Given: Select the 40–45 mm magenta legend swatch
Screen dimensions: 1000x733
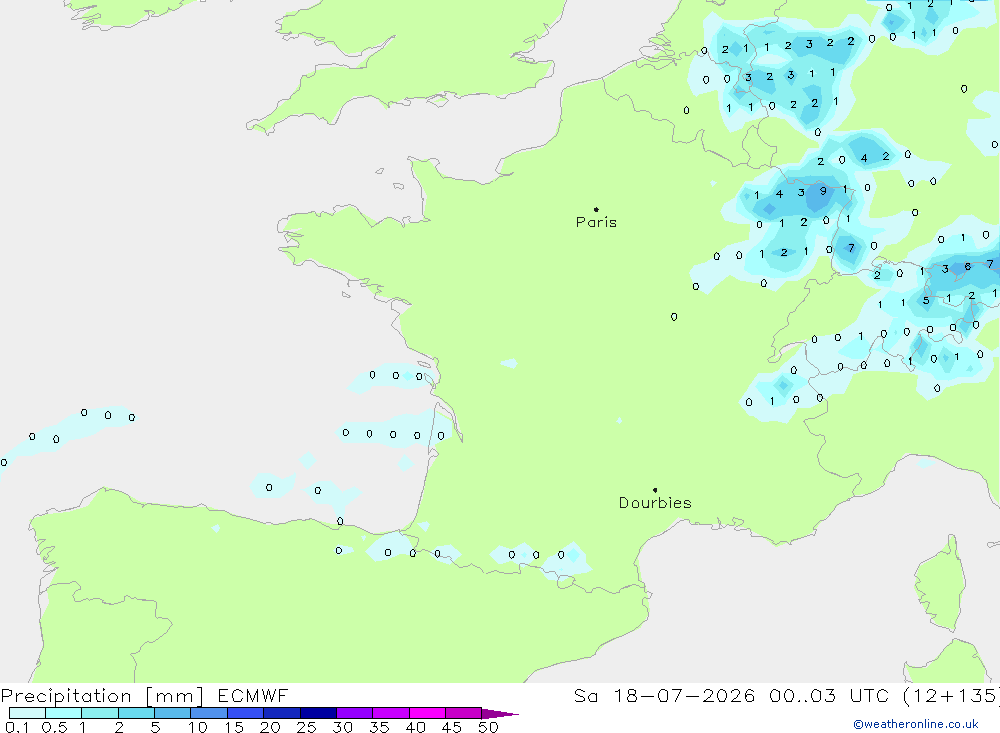Looking at the screenshot, I should pos(427,713).
